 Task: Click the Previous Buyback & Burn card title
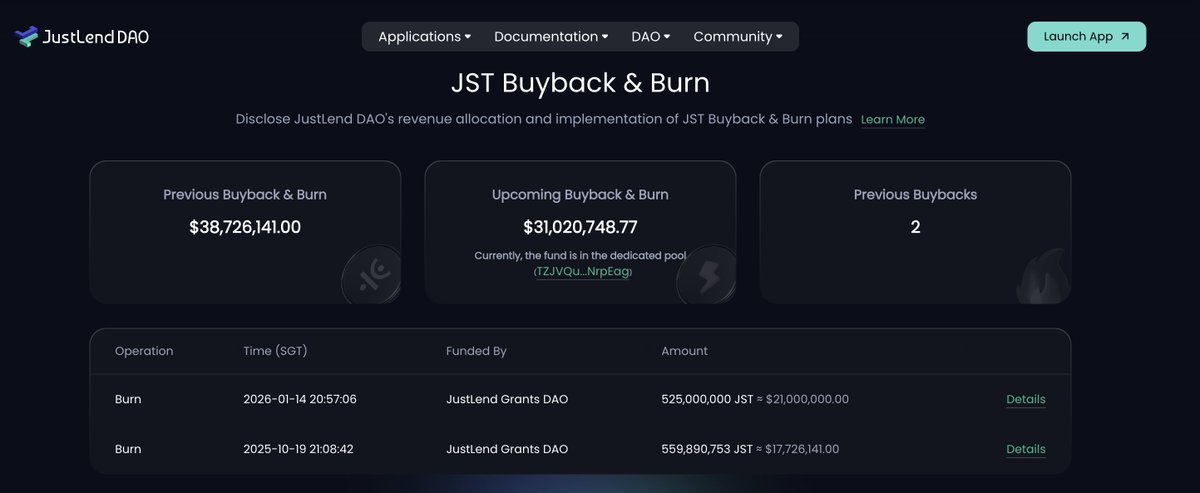pyautogui.click(x=245, y=195)
